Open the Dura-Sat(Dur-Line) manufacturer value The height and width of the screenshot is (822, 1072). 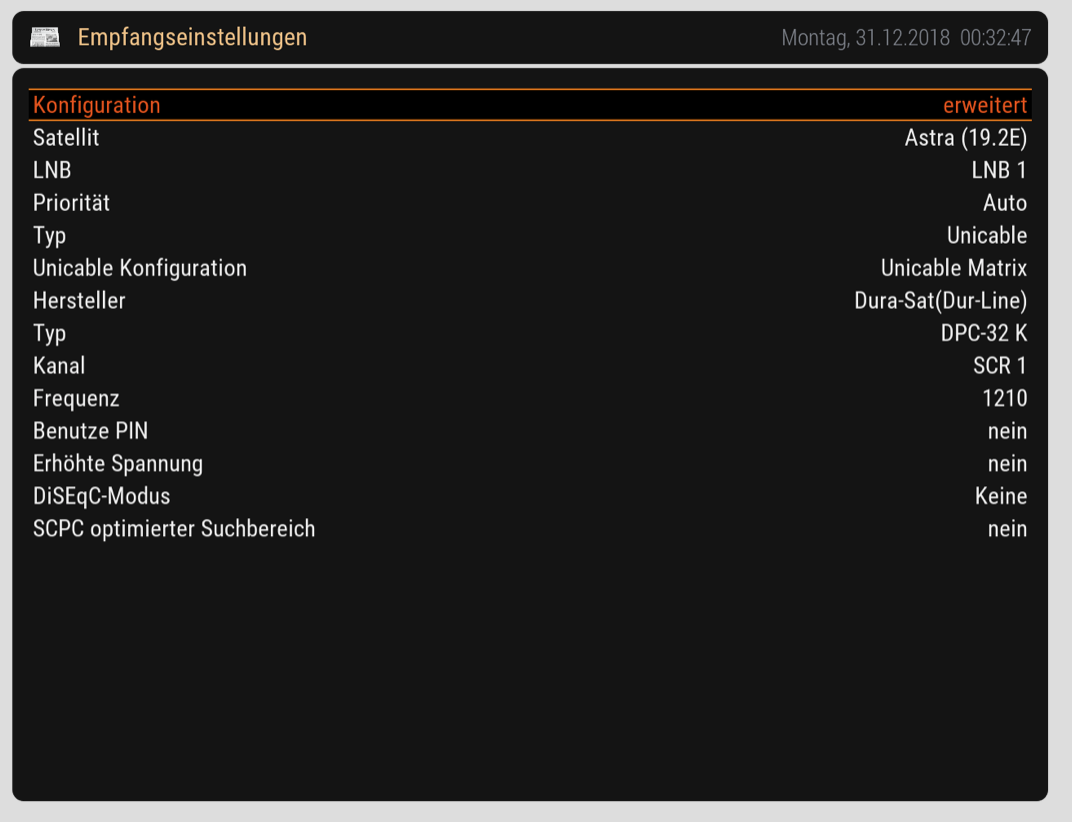[x=940, y=301]
